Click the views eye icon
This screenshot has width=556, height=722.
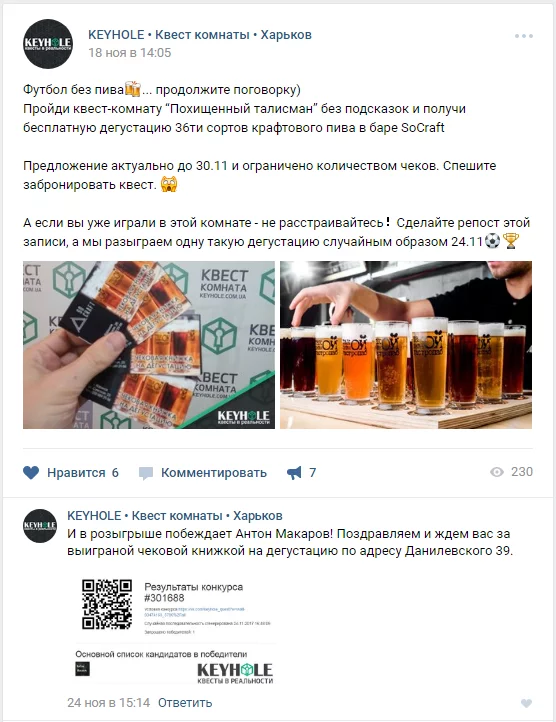(497, 472)
